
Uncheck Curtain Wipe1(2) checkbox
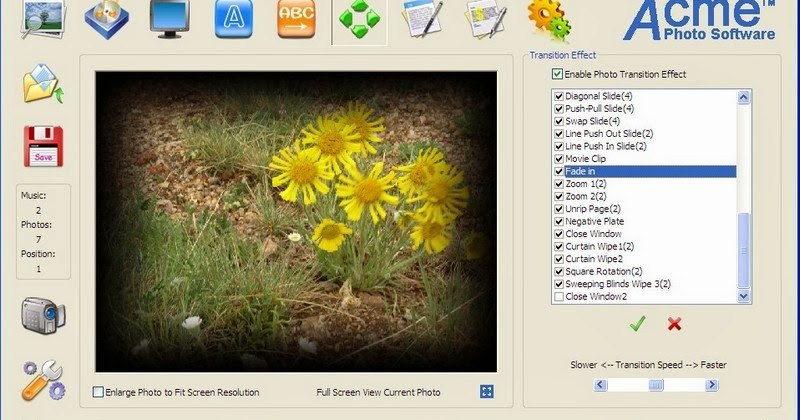click(x=559, y=246)
